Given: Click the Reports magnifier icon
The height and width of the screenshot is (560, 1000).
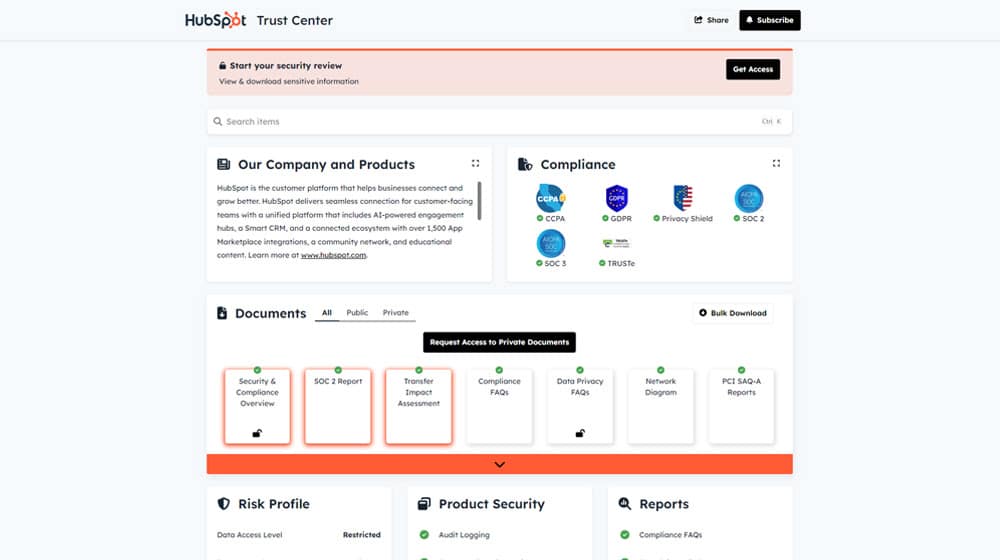Looking at the screenshot, I should tap(625, 504).
